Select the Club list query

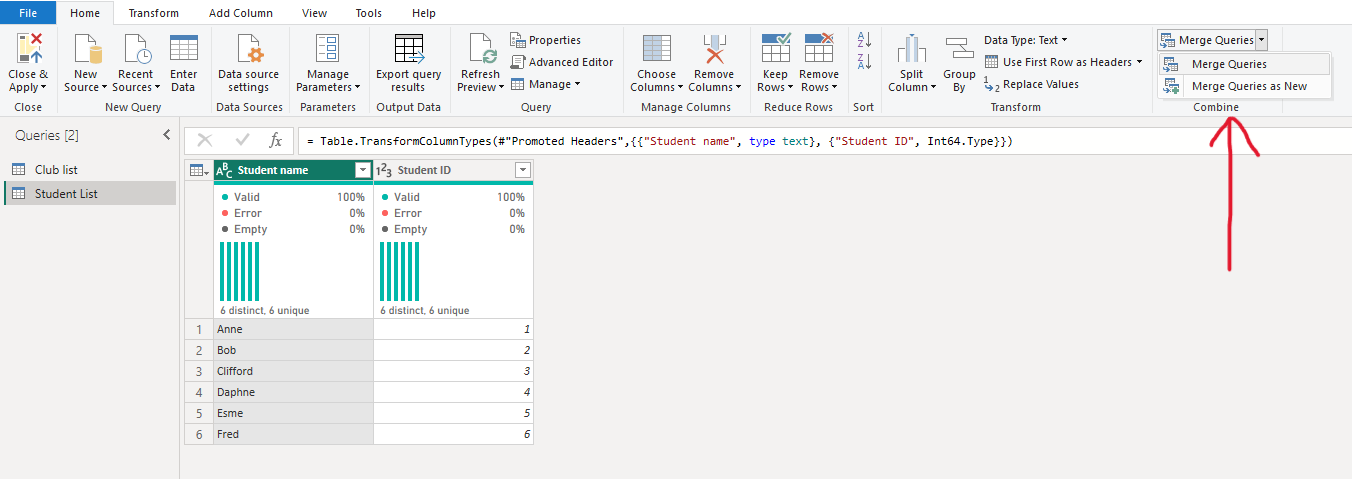[56, 170]
